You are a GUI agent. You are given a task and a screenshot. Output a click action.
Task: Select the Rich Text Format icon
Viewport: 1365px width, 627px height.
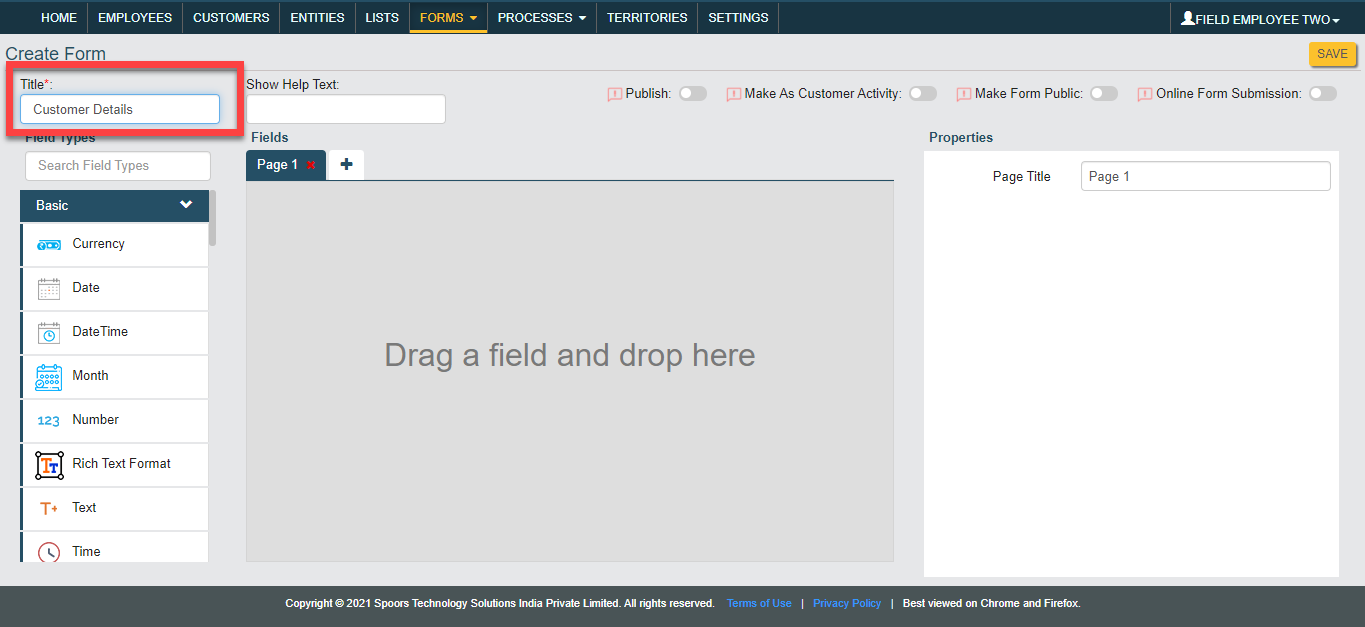[x=49, y=465]
